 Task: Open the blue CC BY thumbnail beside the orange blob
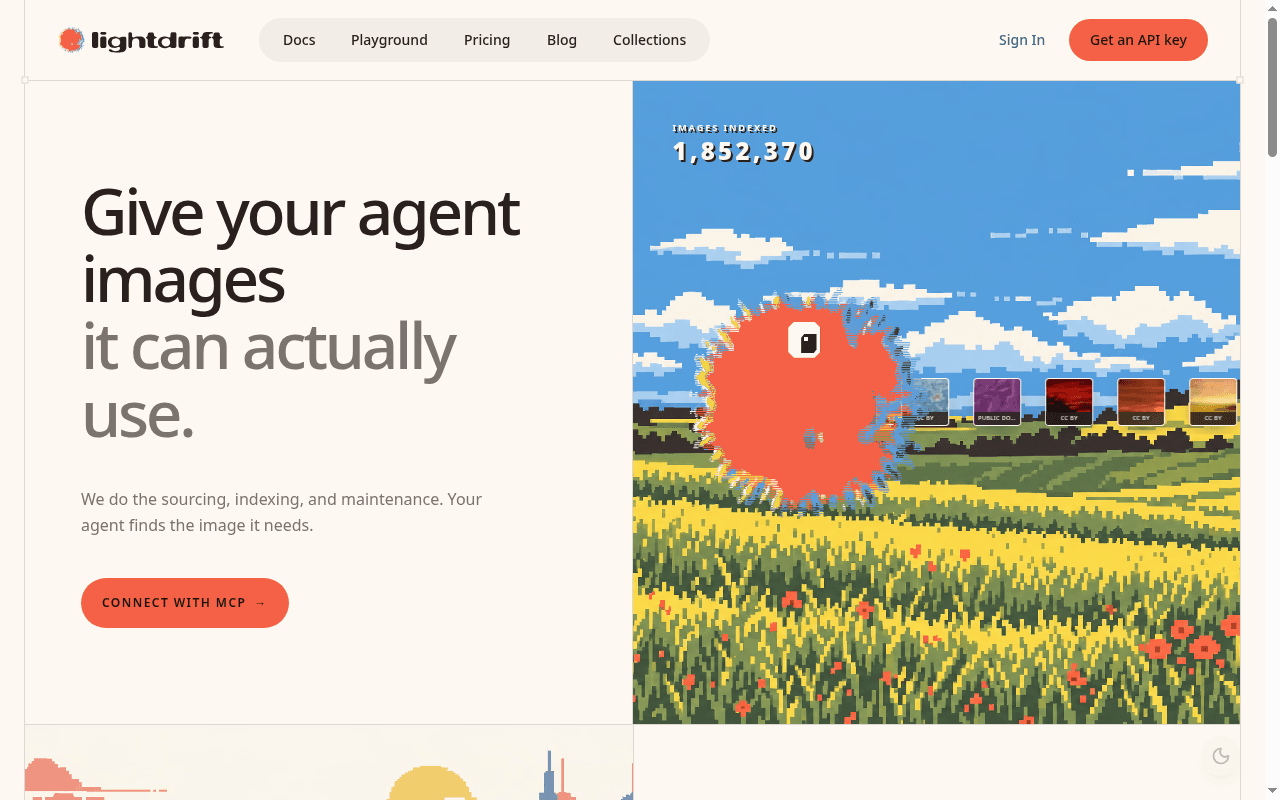click(929, 402)
